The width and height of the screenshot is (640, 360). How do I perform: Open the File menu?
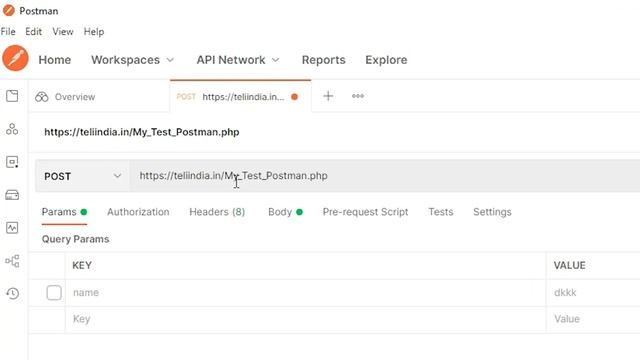(8, 31)
